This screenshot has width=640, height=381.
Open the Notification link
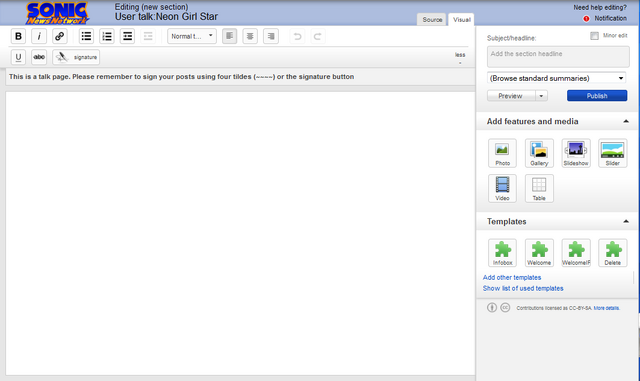tap(610, 18)
